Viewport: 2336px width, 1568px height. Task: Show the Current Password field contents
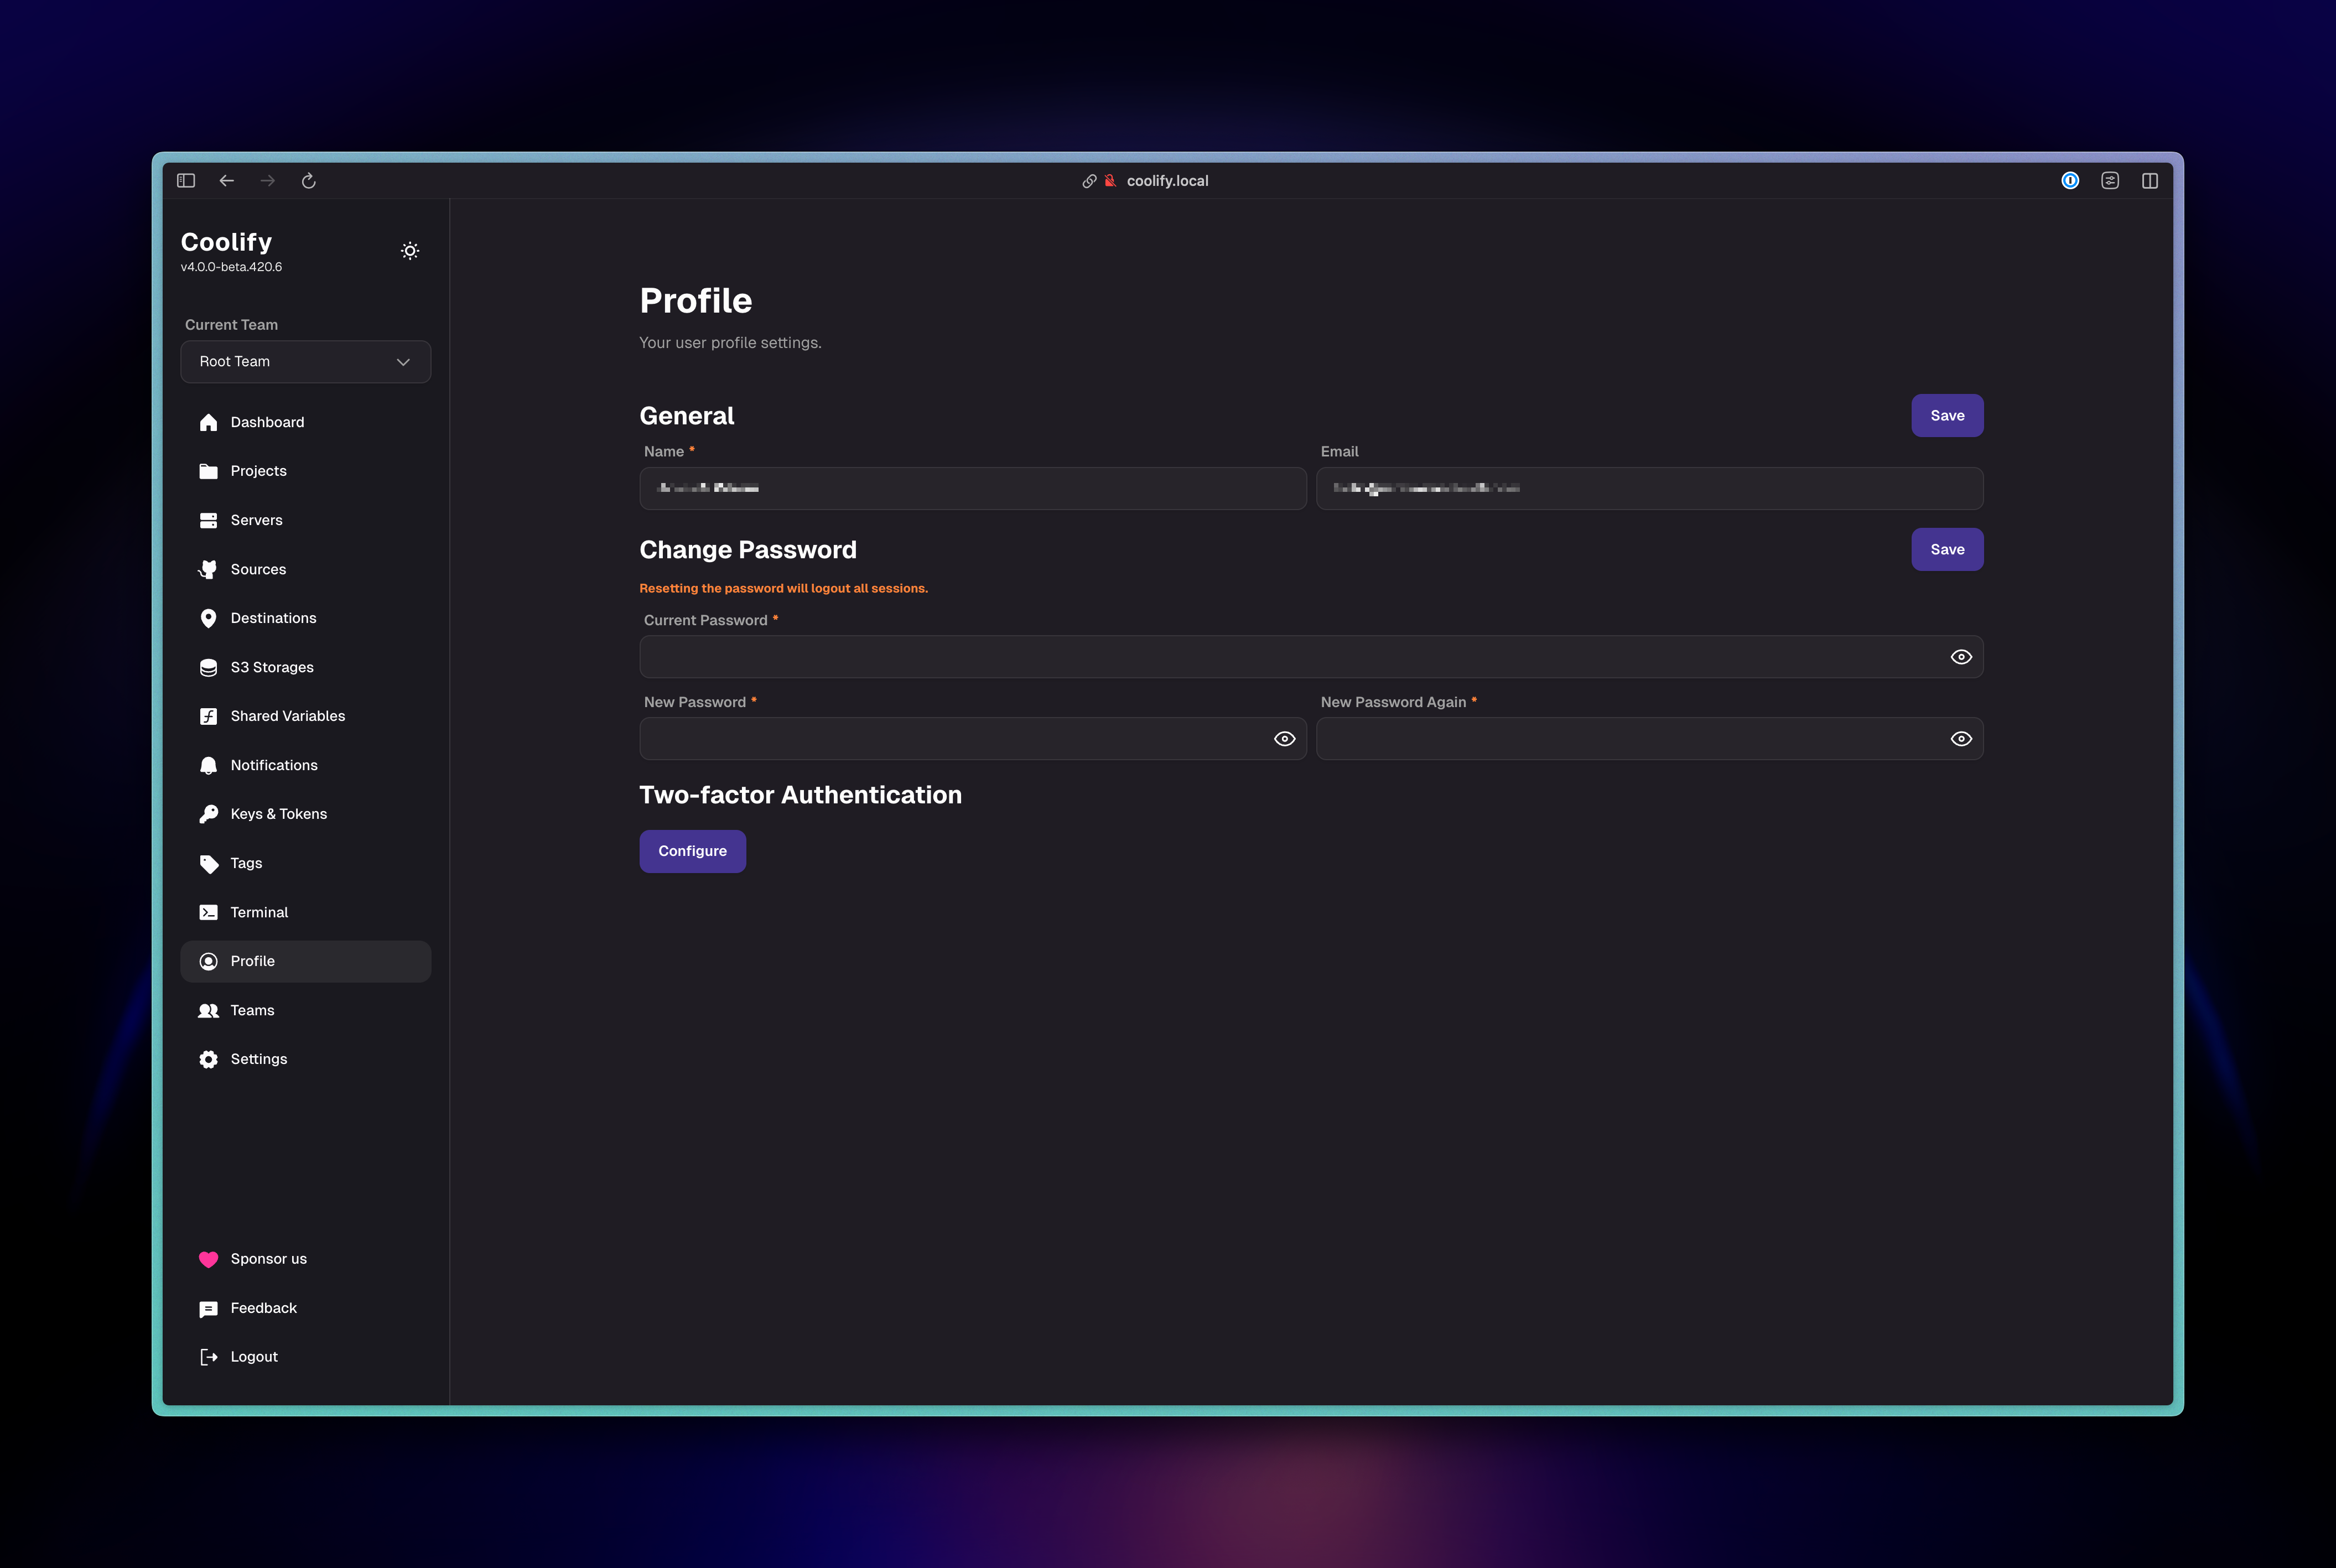coord(1961,657)
